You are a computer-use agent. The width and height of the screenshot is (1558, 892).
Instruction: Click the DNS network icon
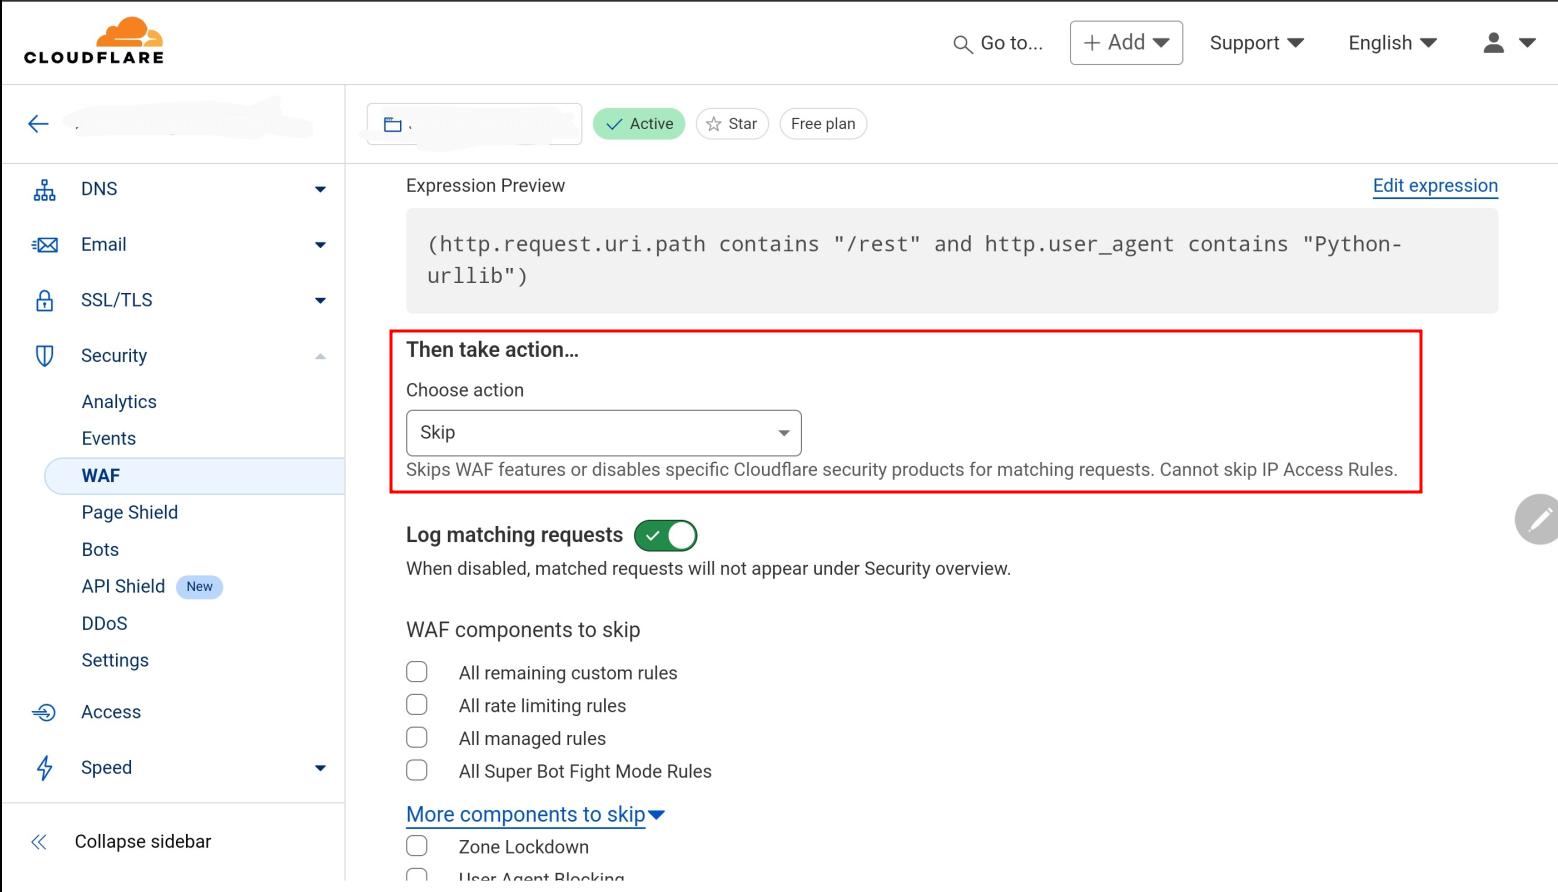click(x=45, y=190)
